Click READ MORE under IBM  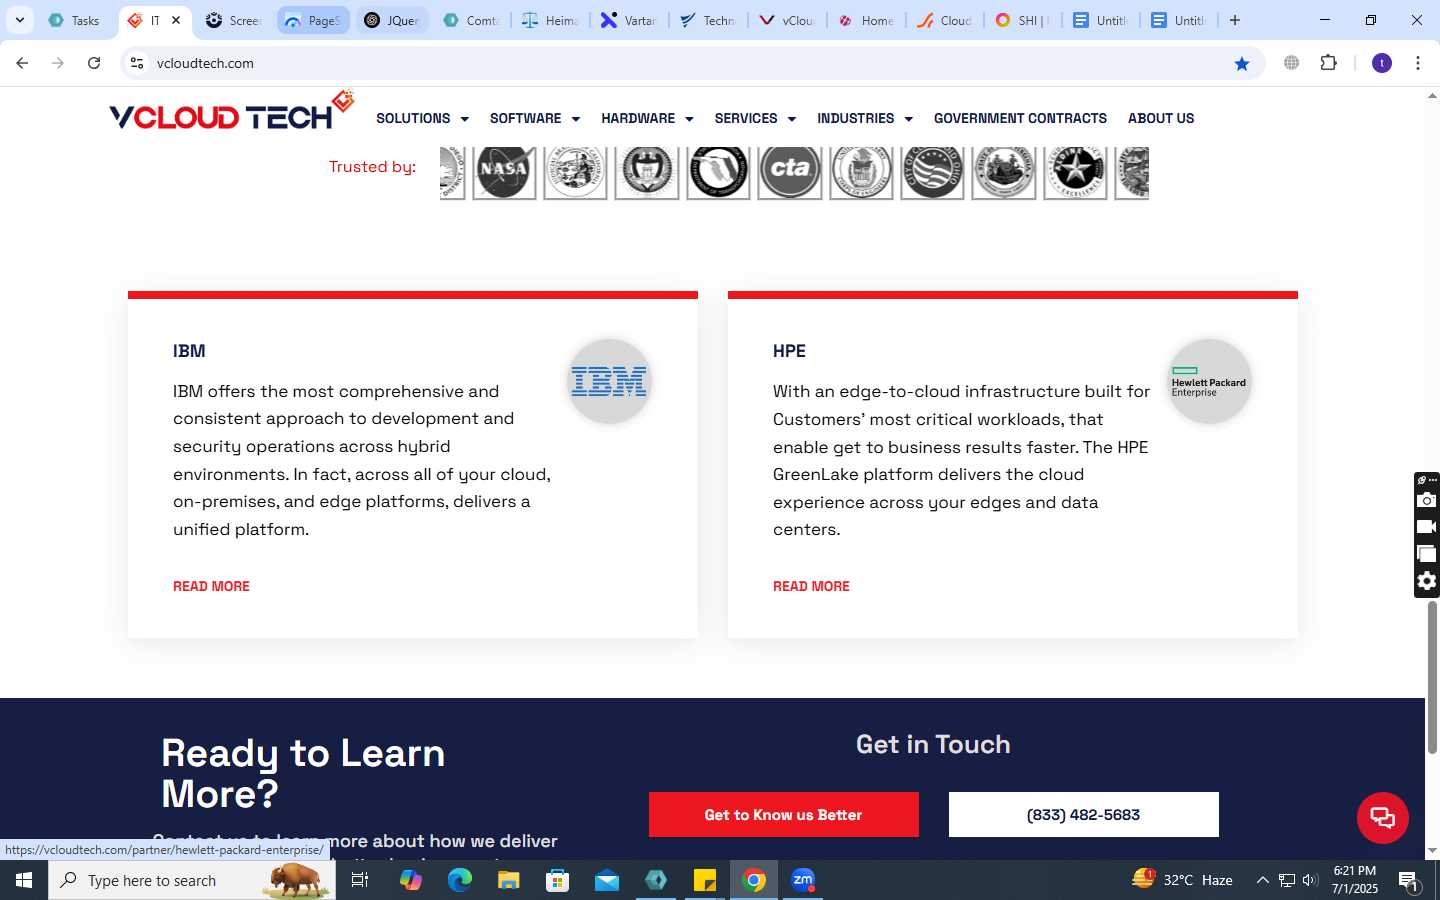[211, 586]
